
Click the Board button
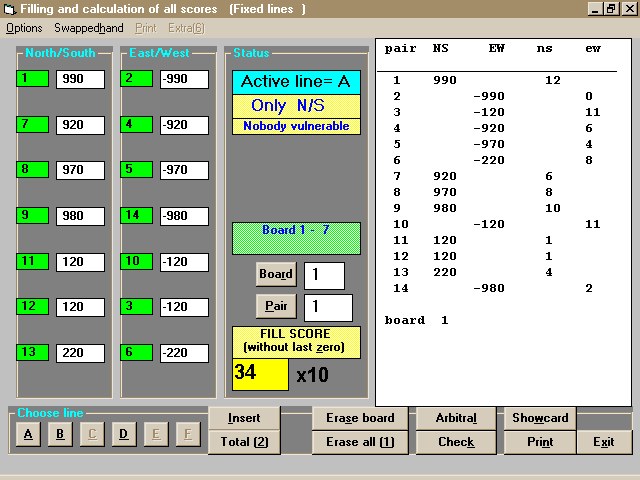pyautogui.click(x=276, y=274)
